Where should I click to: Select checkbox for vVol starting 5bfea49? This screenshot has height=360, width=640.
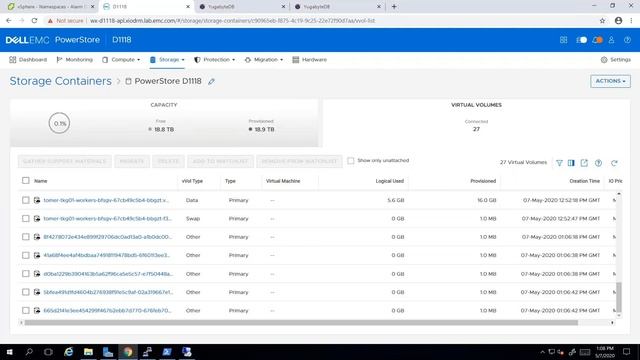click(26, 292)
